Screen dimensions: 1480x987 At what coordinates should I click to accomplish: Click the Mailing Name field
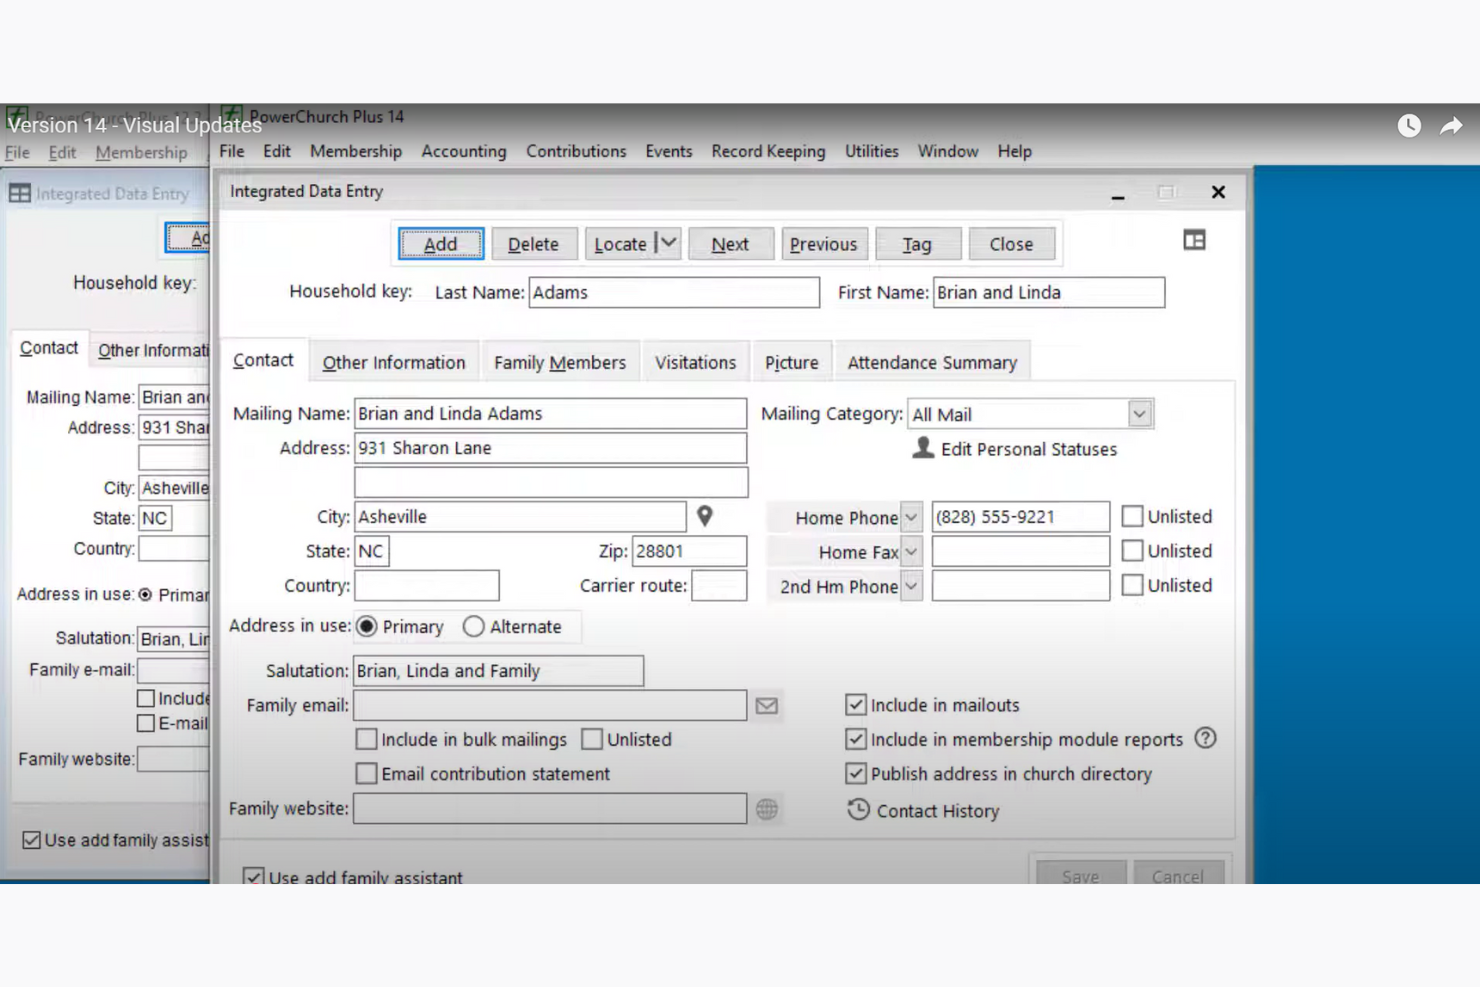(550, 413)
